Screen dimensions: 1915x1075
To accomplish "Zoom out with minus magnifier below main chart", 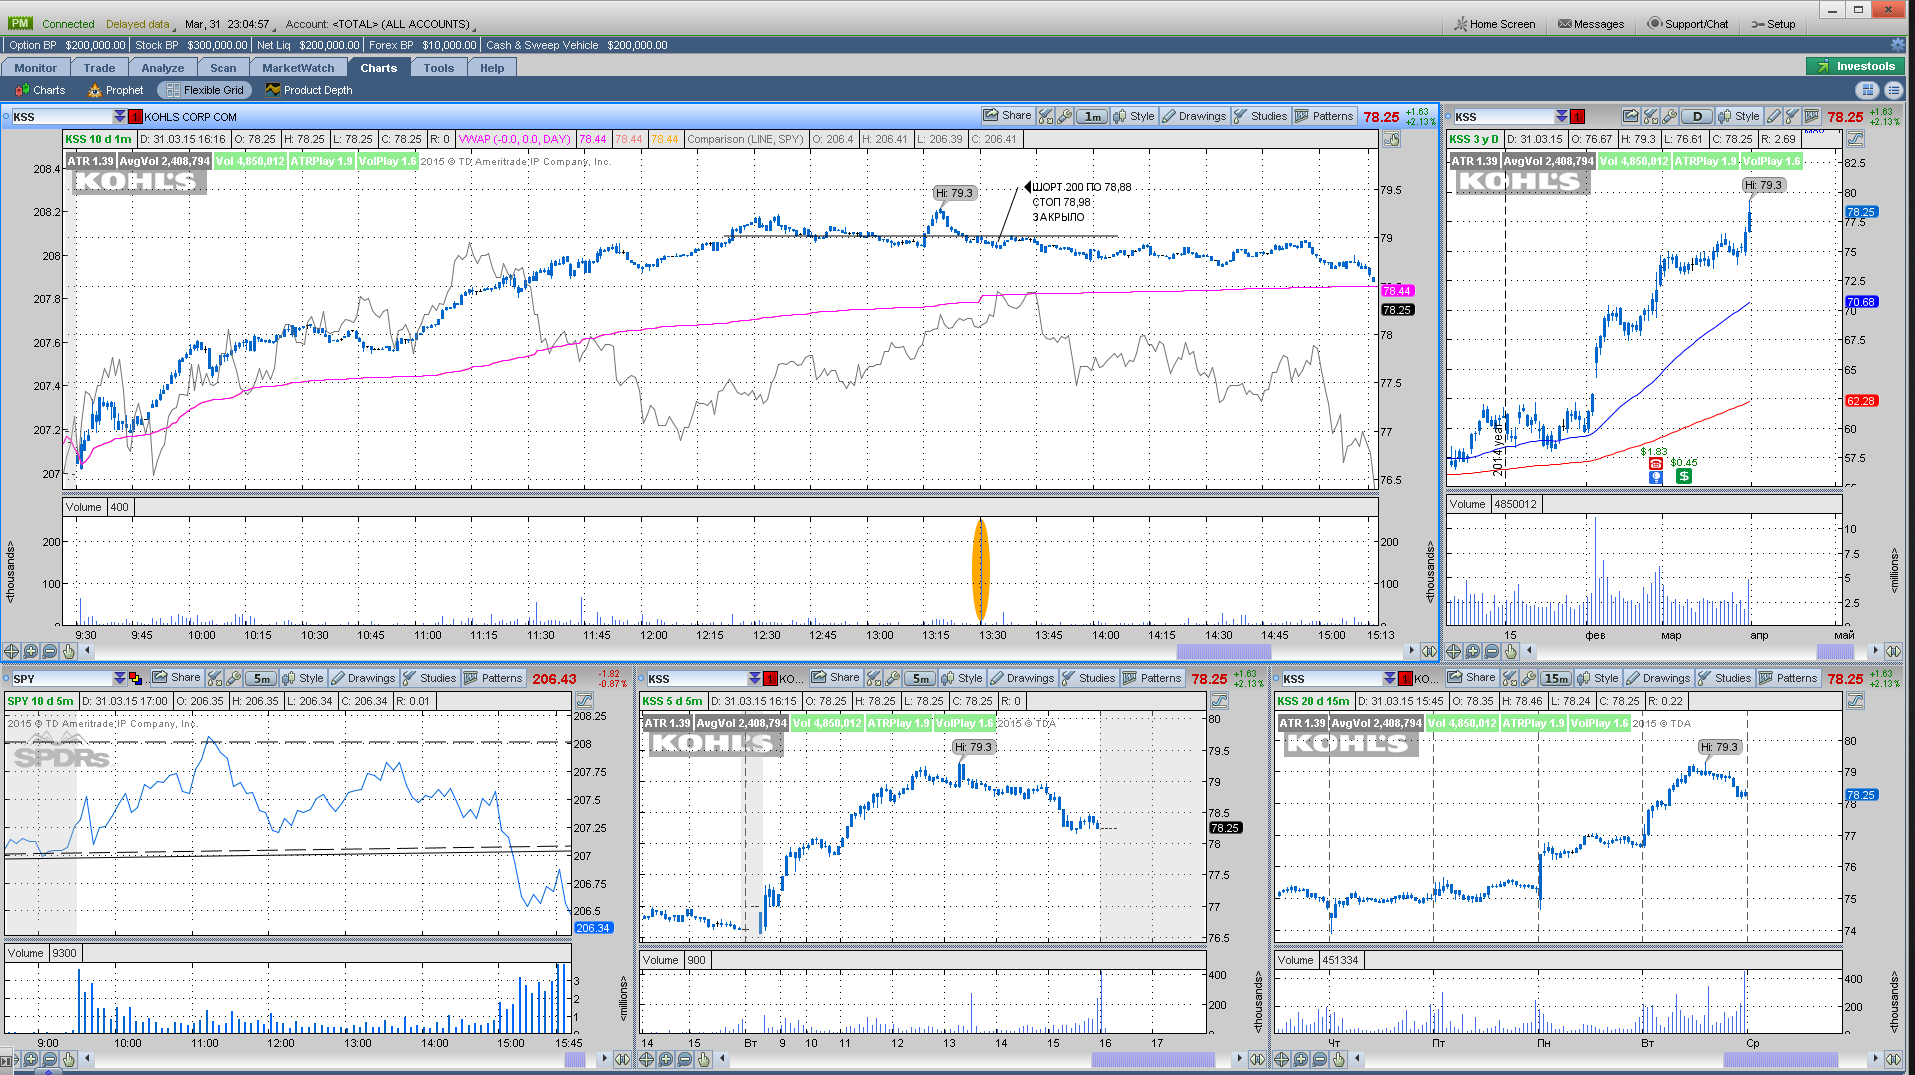I will [x=50, y=651].
